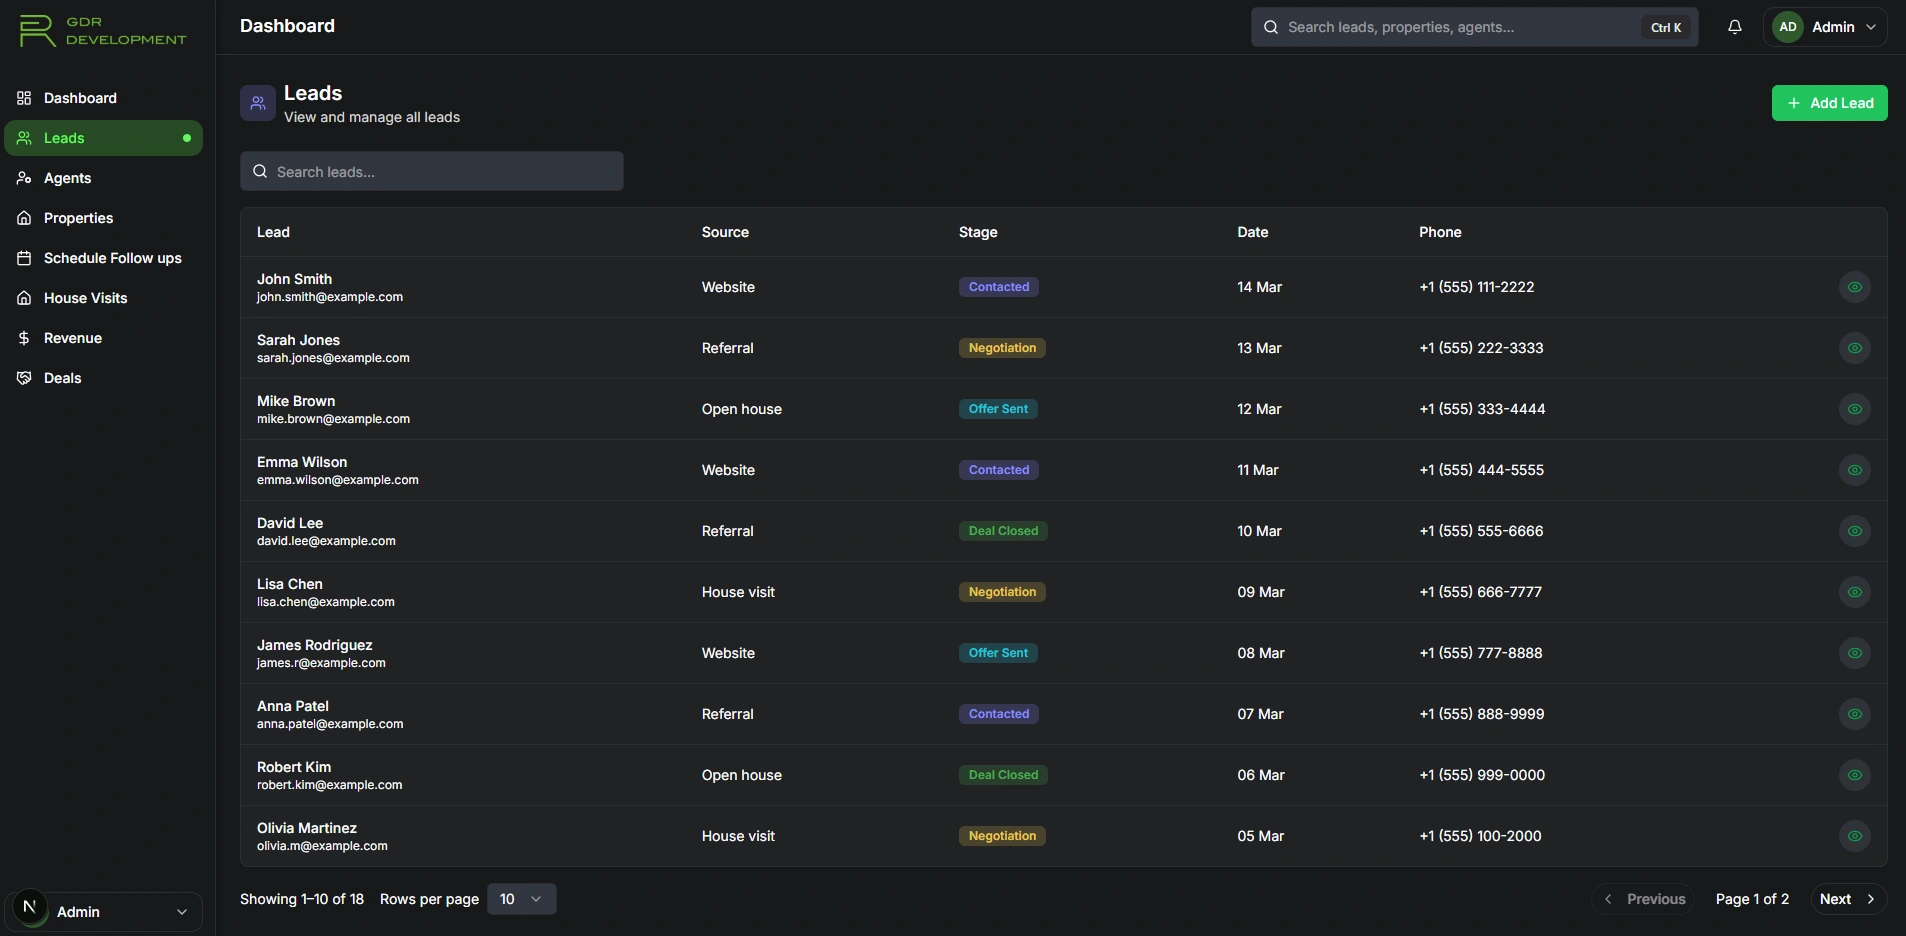Open the rows per page dropdown
This screenshot has height=936, width=1906.
click(x=521, y=898)
